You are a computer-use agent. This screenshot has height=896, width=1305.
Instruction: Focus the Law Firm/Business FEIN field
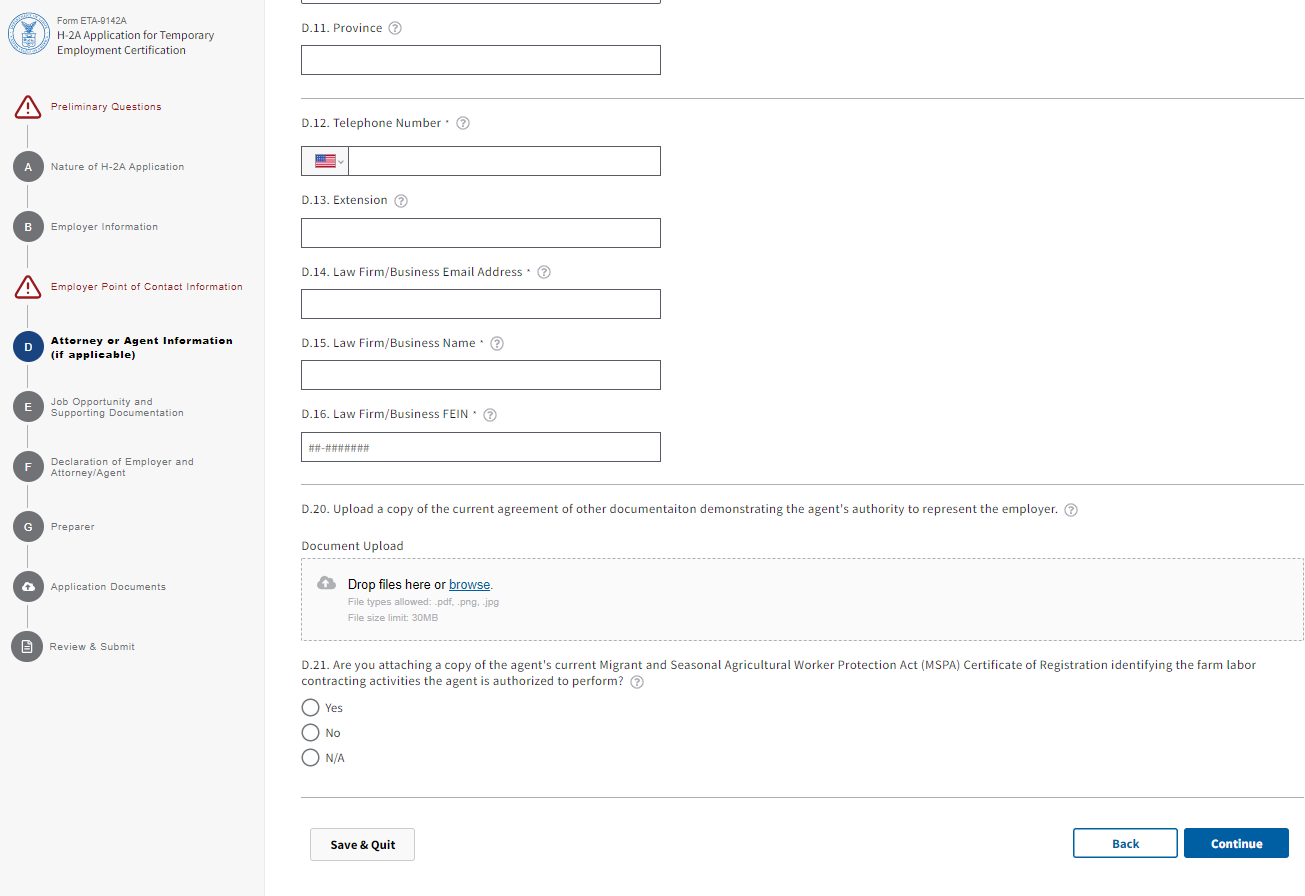(480, 447)
